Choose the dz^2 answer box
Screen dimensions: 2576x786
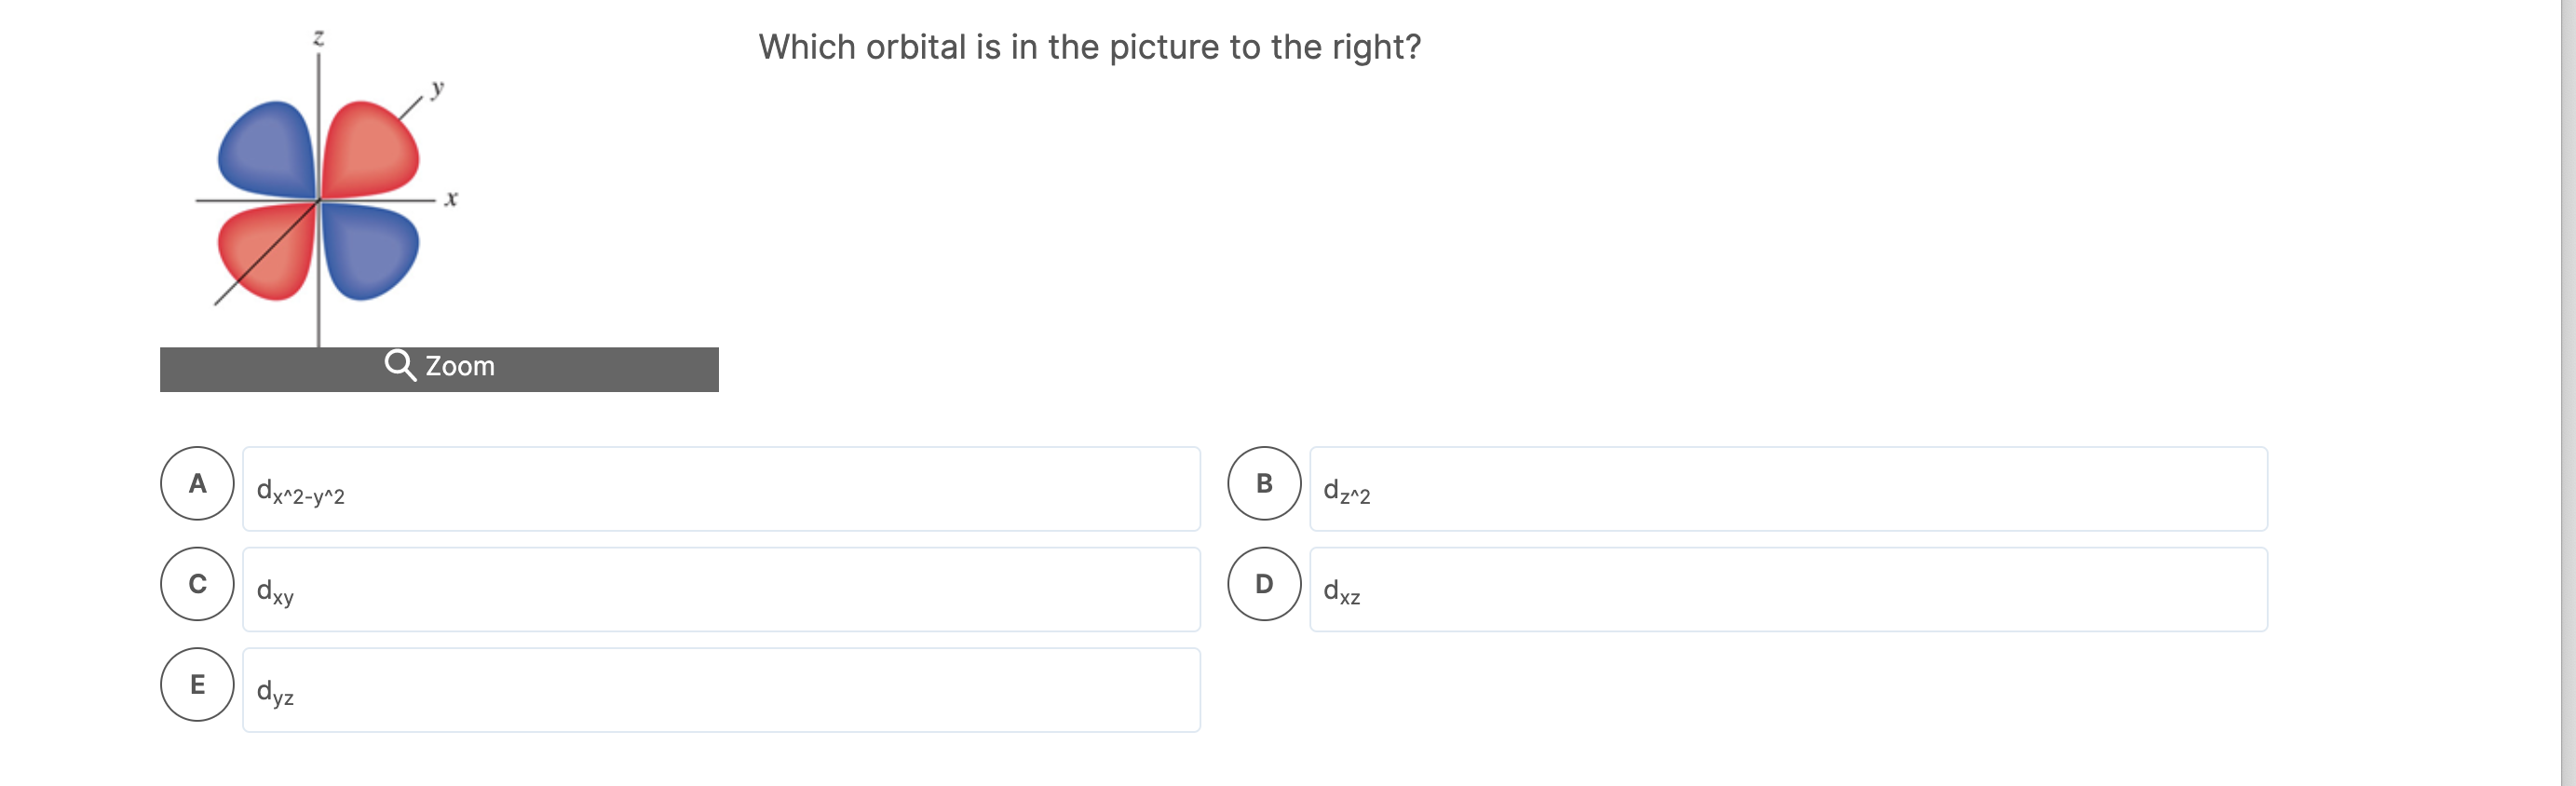[1788, 489]
